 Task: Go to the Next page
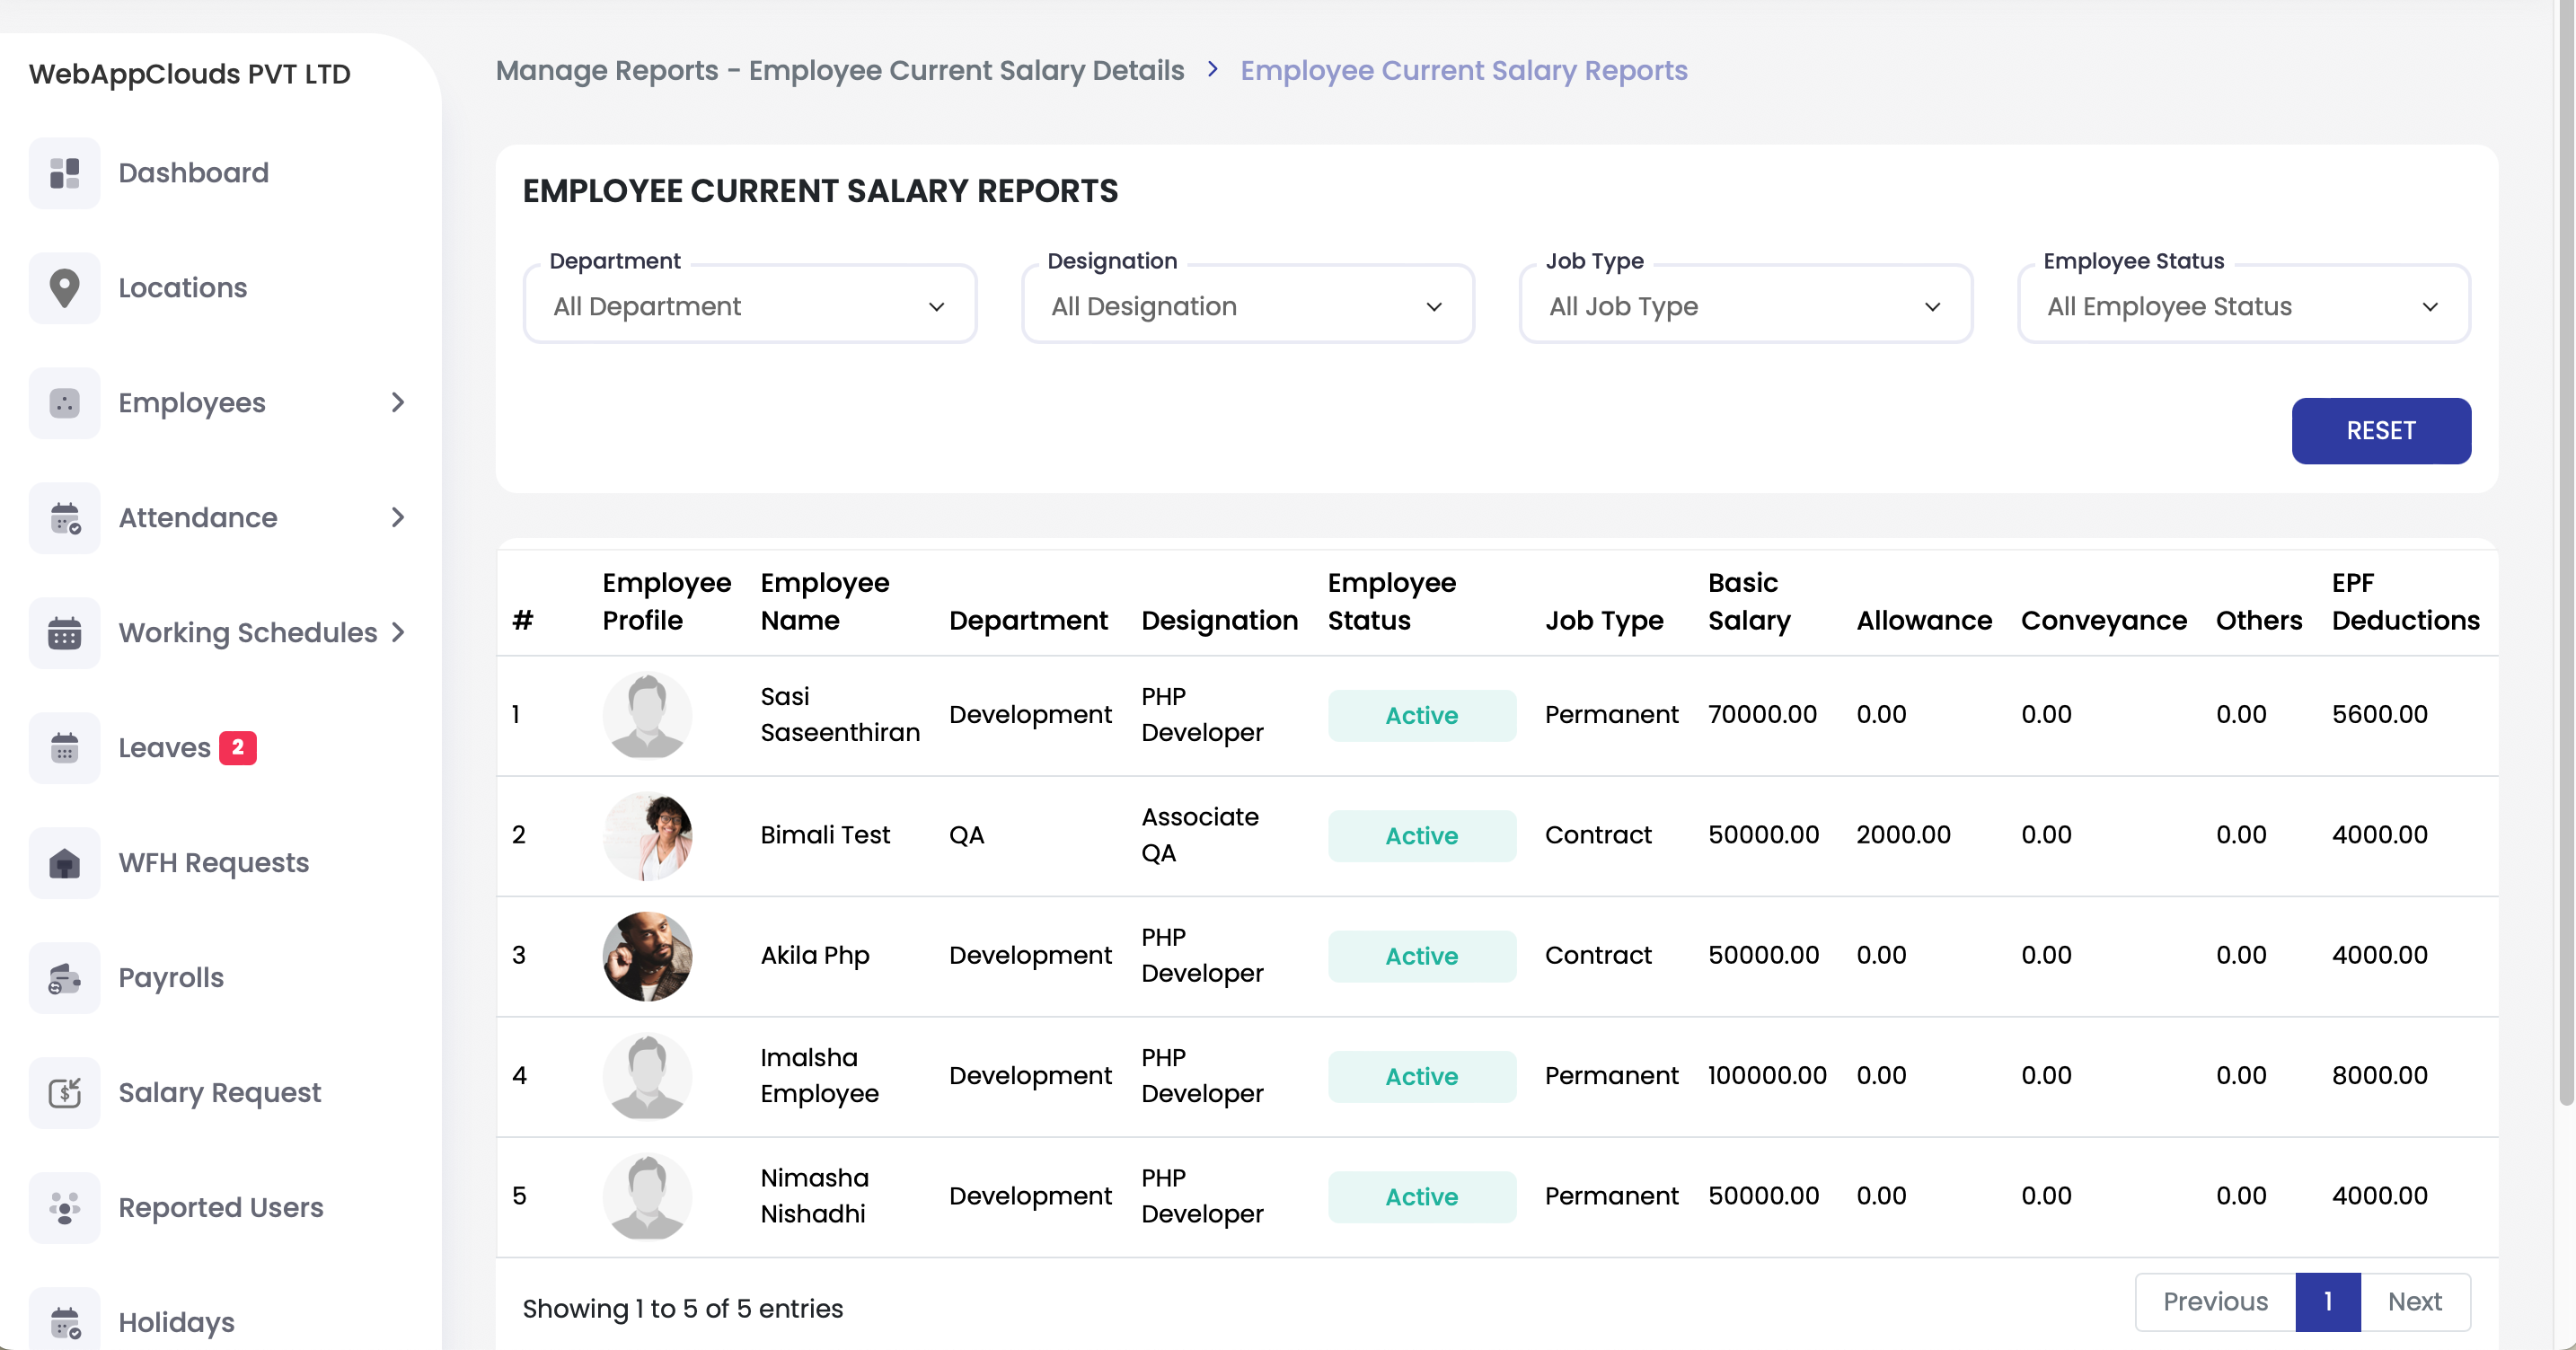[2415, 1301]
